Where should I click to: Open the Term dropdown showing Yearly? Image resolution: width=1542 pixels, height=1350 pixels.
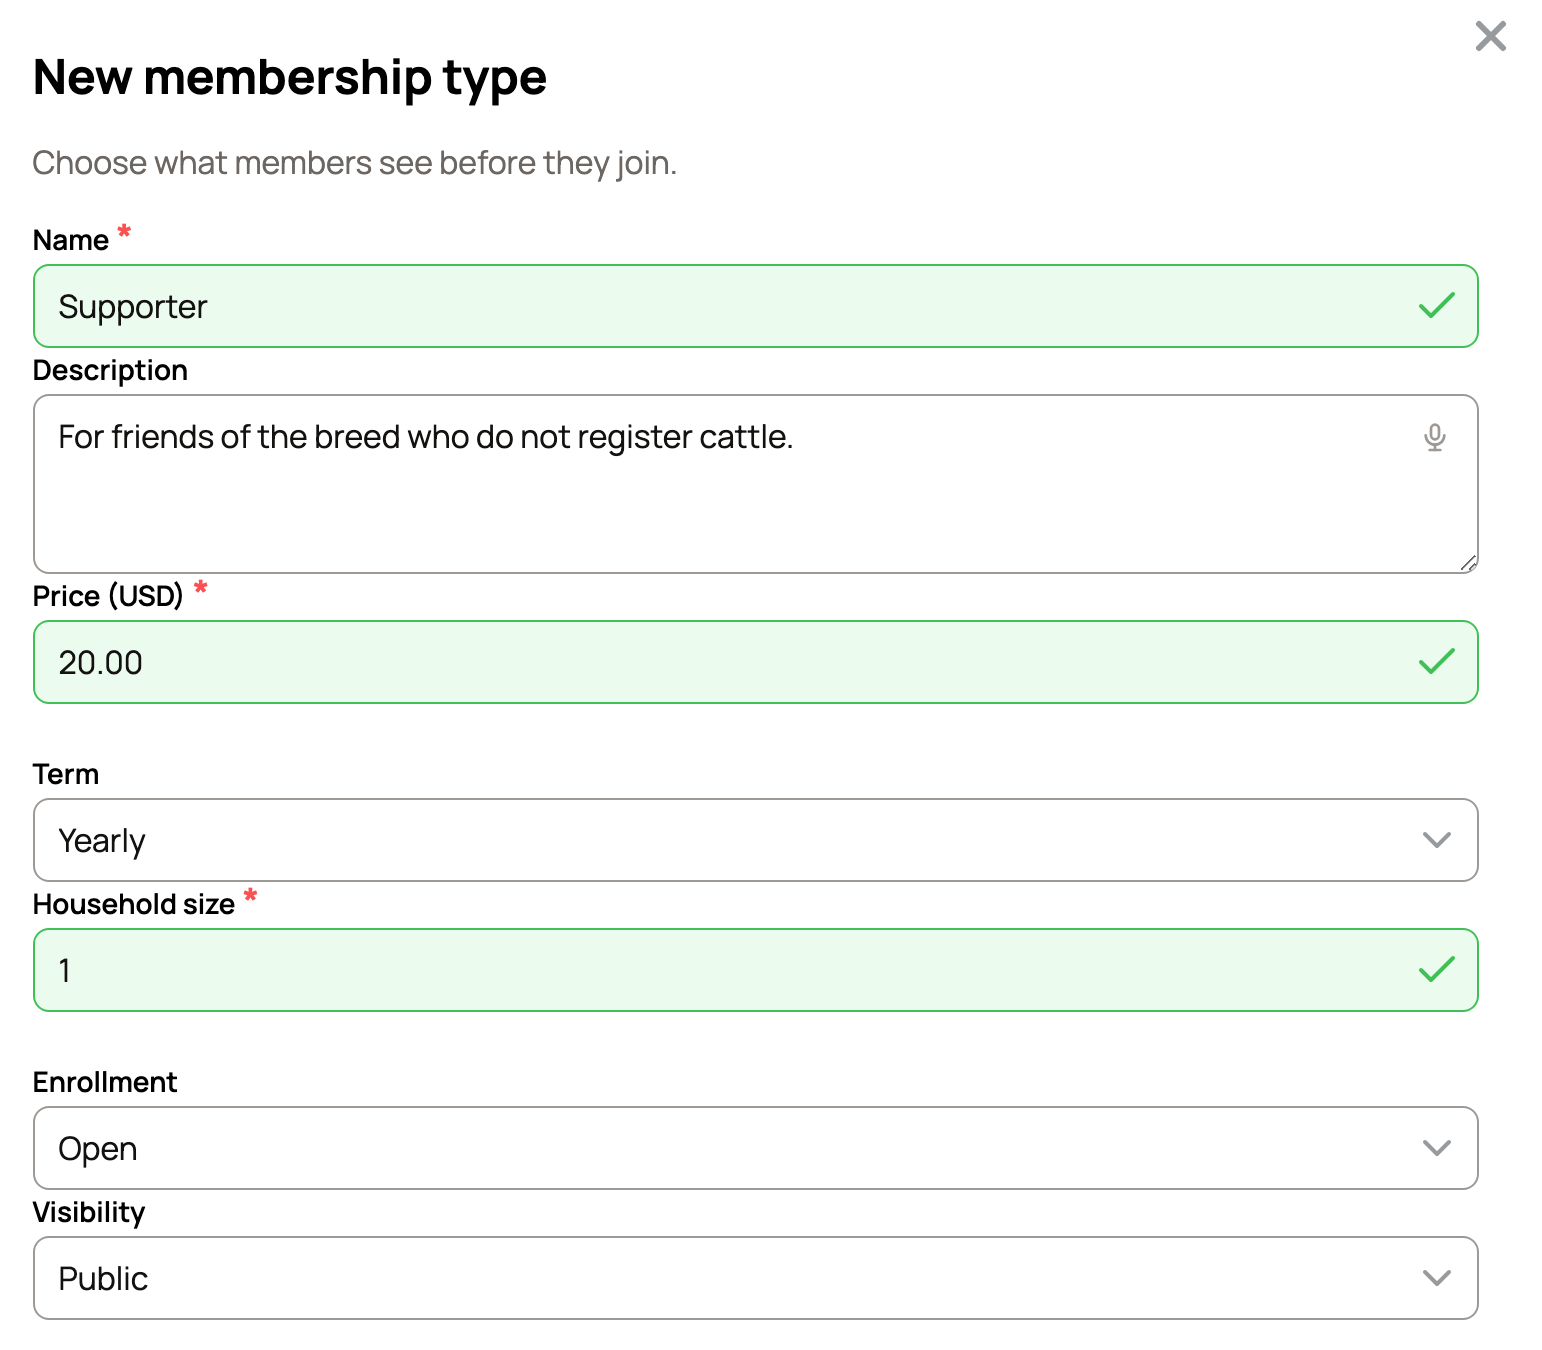tap(756, 840)
